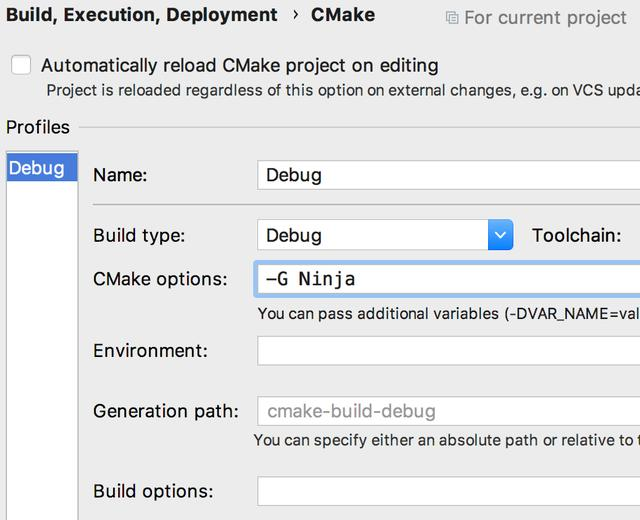Click the 'Build type:' label

point(139,236)
